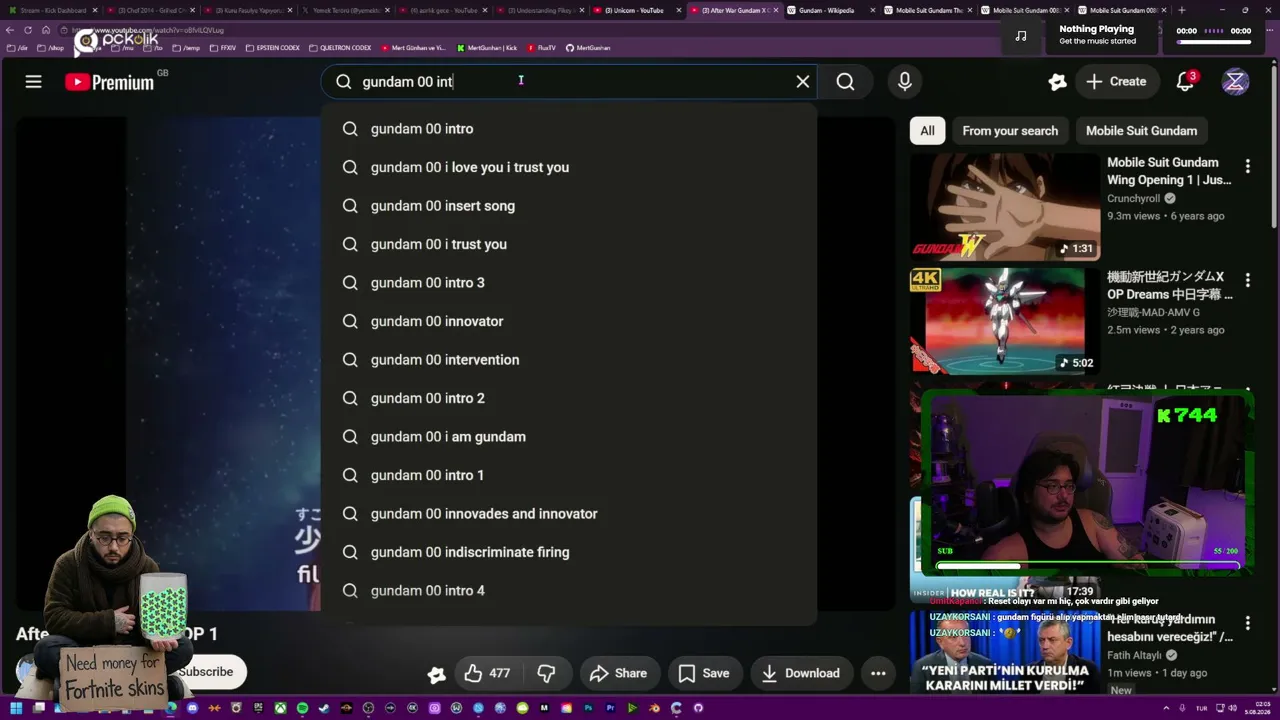Open the account avatar menu
1280x720 pixels.
coord(1235,82)
